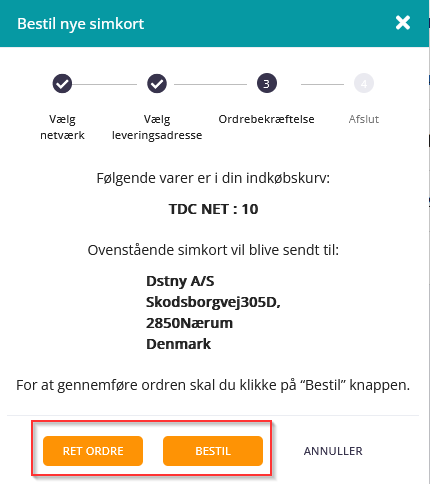This screenshot has height=484, width=430.
Task: Click the Bestil nye simkort title
Action: pyautogui.click(x=81, y=24)
